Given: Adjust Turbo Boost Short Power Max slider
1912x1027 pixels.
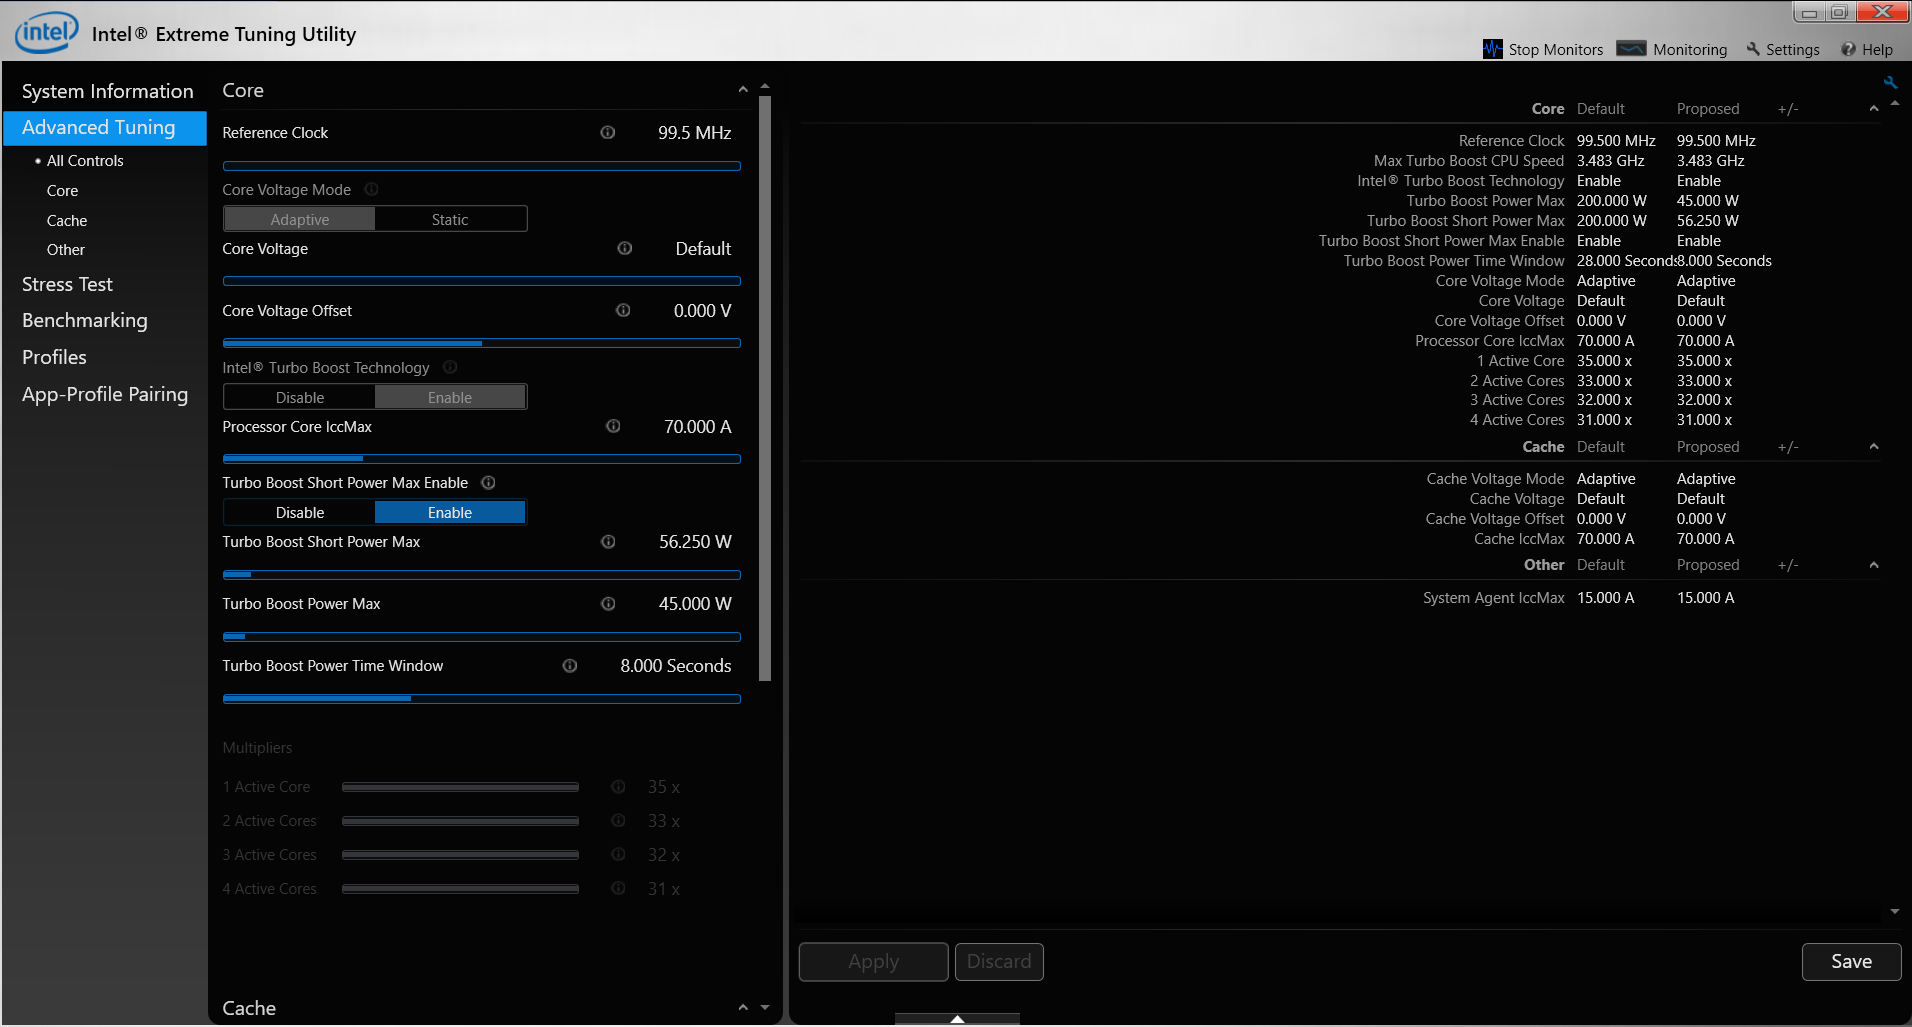Looking at the screenshot, I should click(481, 575).
